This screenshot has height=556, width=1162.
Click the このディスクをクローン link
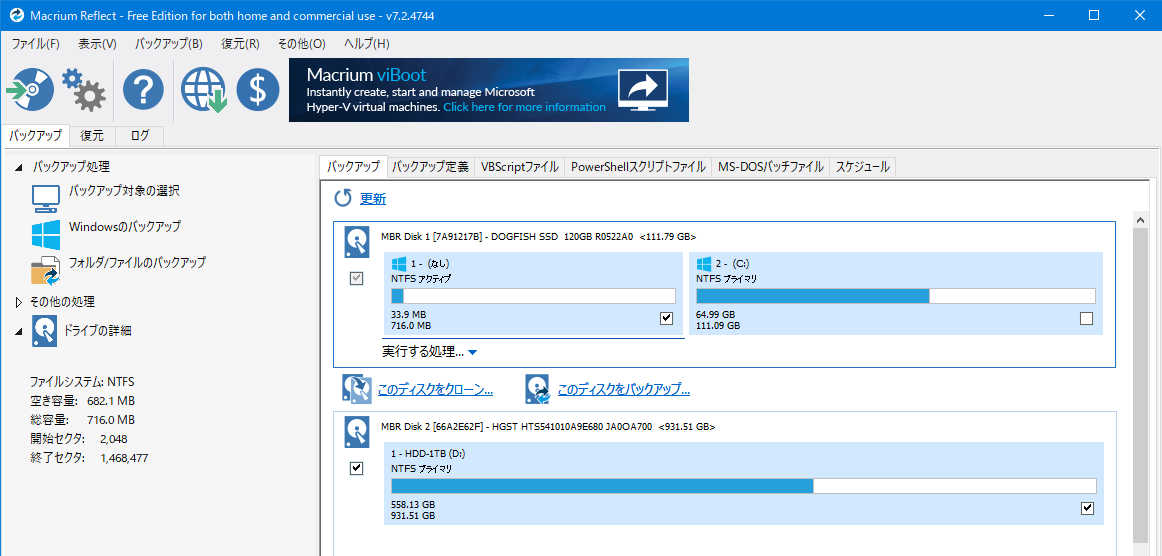click(434, 389)
